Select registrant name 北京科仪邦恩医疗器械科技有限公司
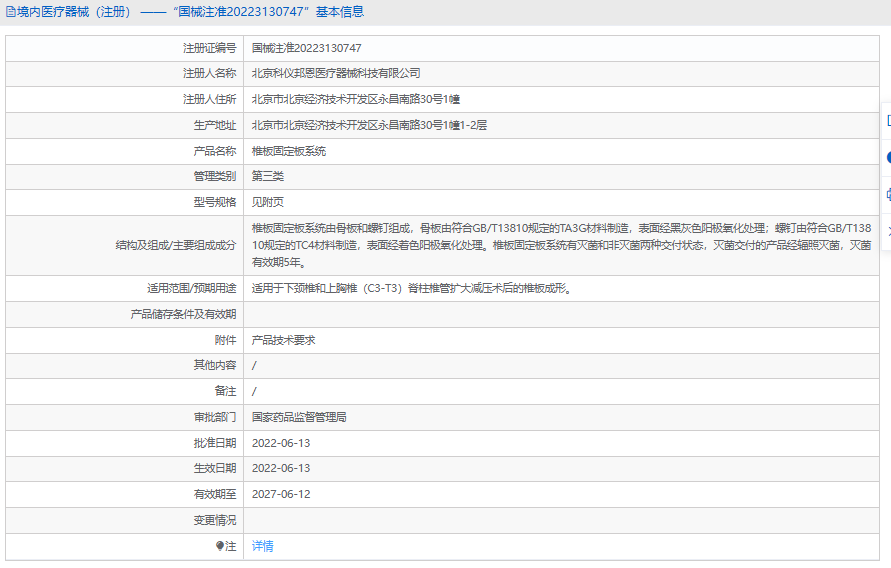Screen dimensions: 891x568 pos(336,73)
